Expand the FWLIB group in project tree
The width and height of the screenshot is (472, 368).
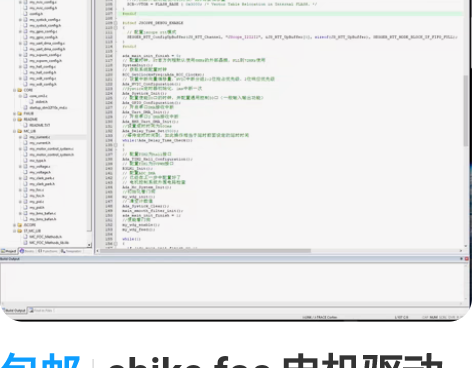click(x=15, y=113)
